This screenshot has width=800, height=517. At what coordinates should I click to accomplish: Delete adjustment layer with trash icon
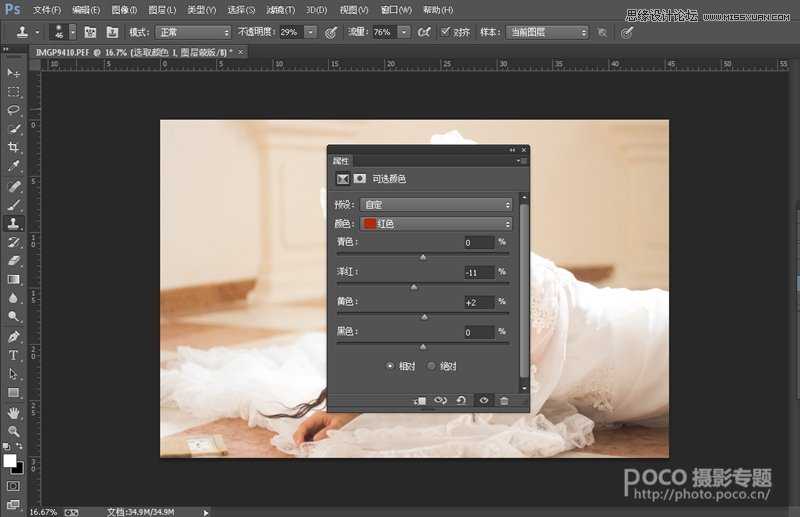pos(504,400)
